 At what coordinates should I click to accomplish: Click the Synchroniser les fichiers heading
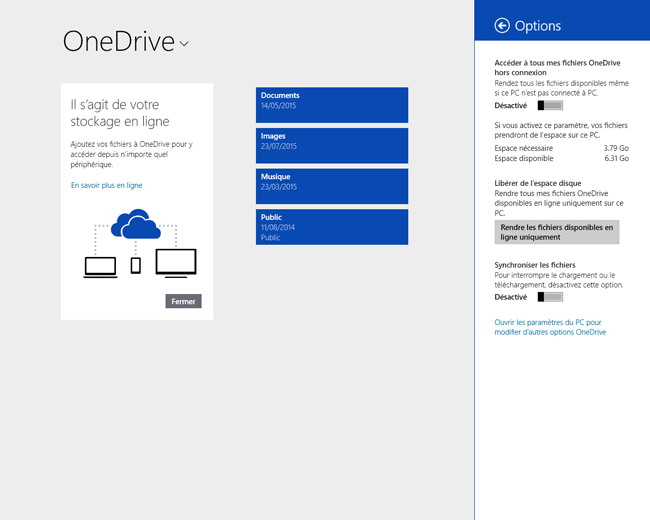point(535,265)
